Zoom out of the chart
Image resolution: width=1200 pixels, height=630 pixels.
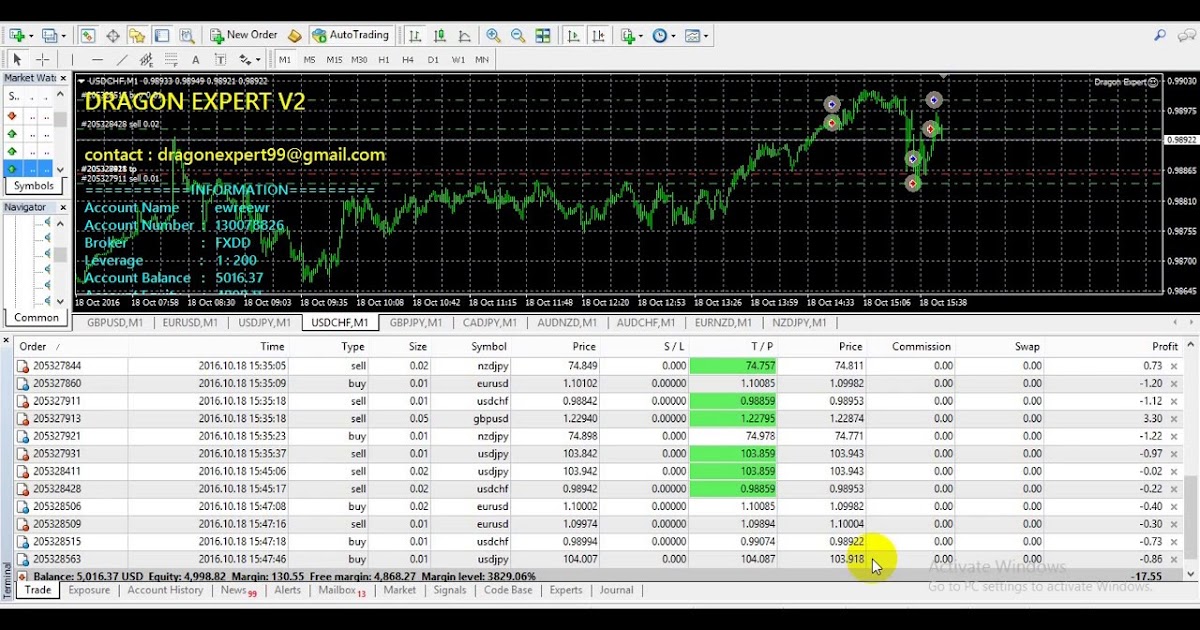coord(518,35)
